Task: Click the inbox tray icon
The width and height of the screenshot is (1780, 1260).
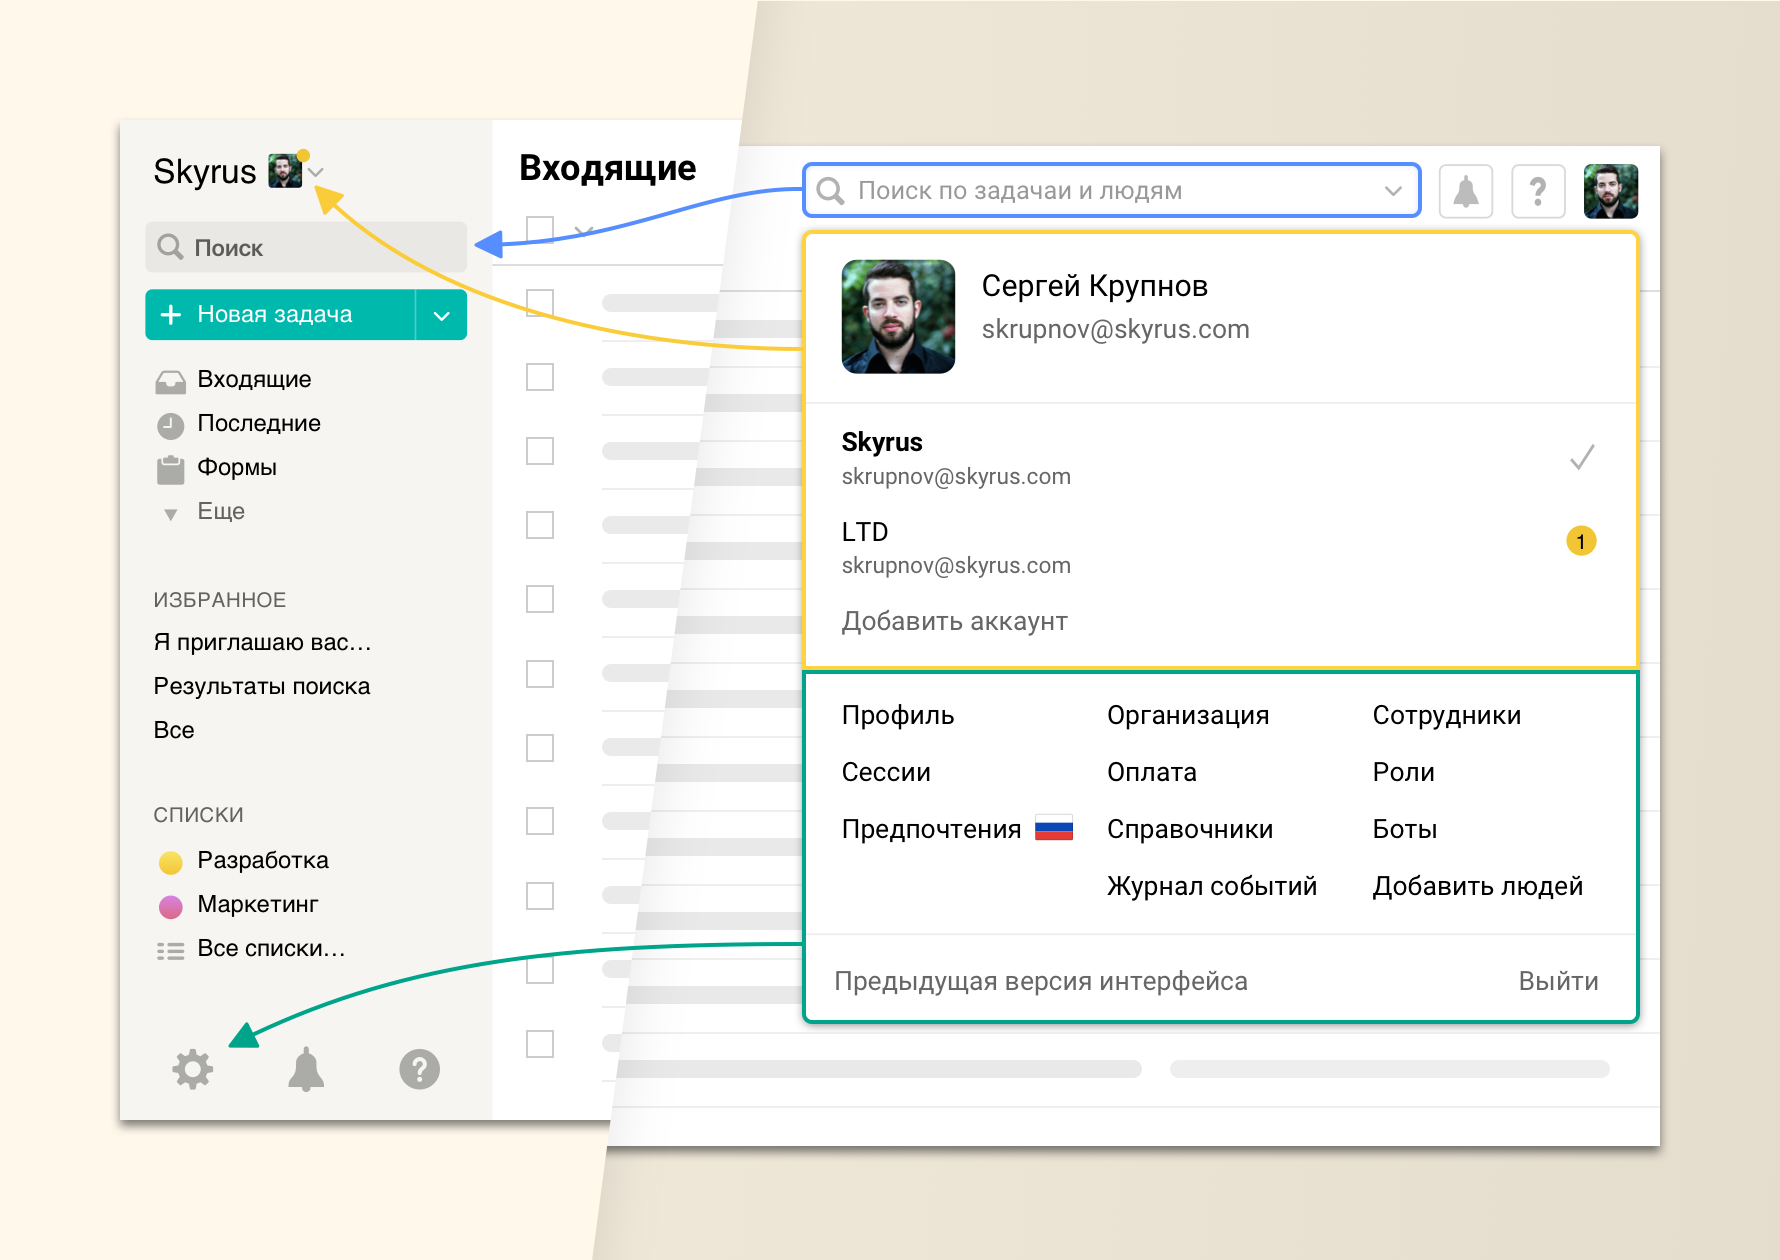Action: [x=171, y=381]
